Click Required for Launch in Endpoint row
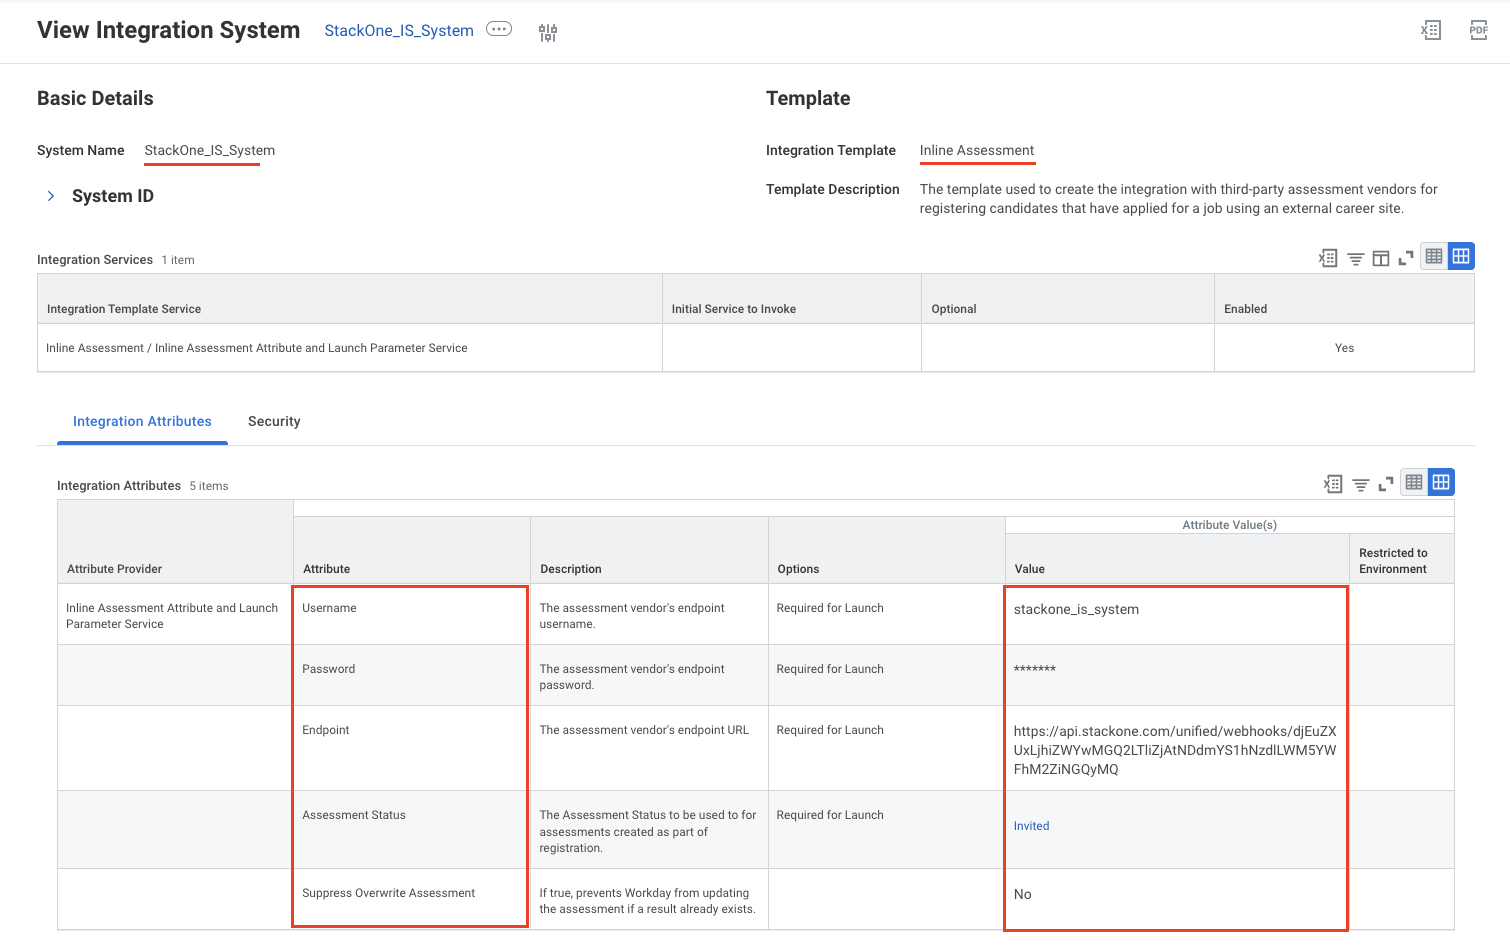Image resolution: width=1510 pixels, height=949 pixels. pos(830,730)
